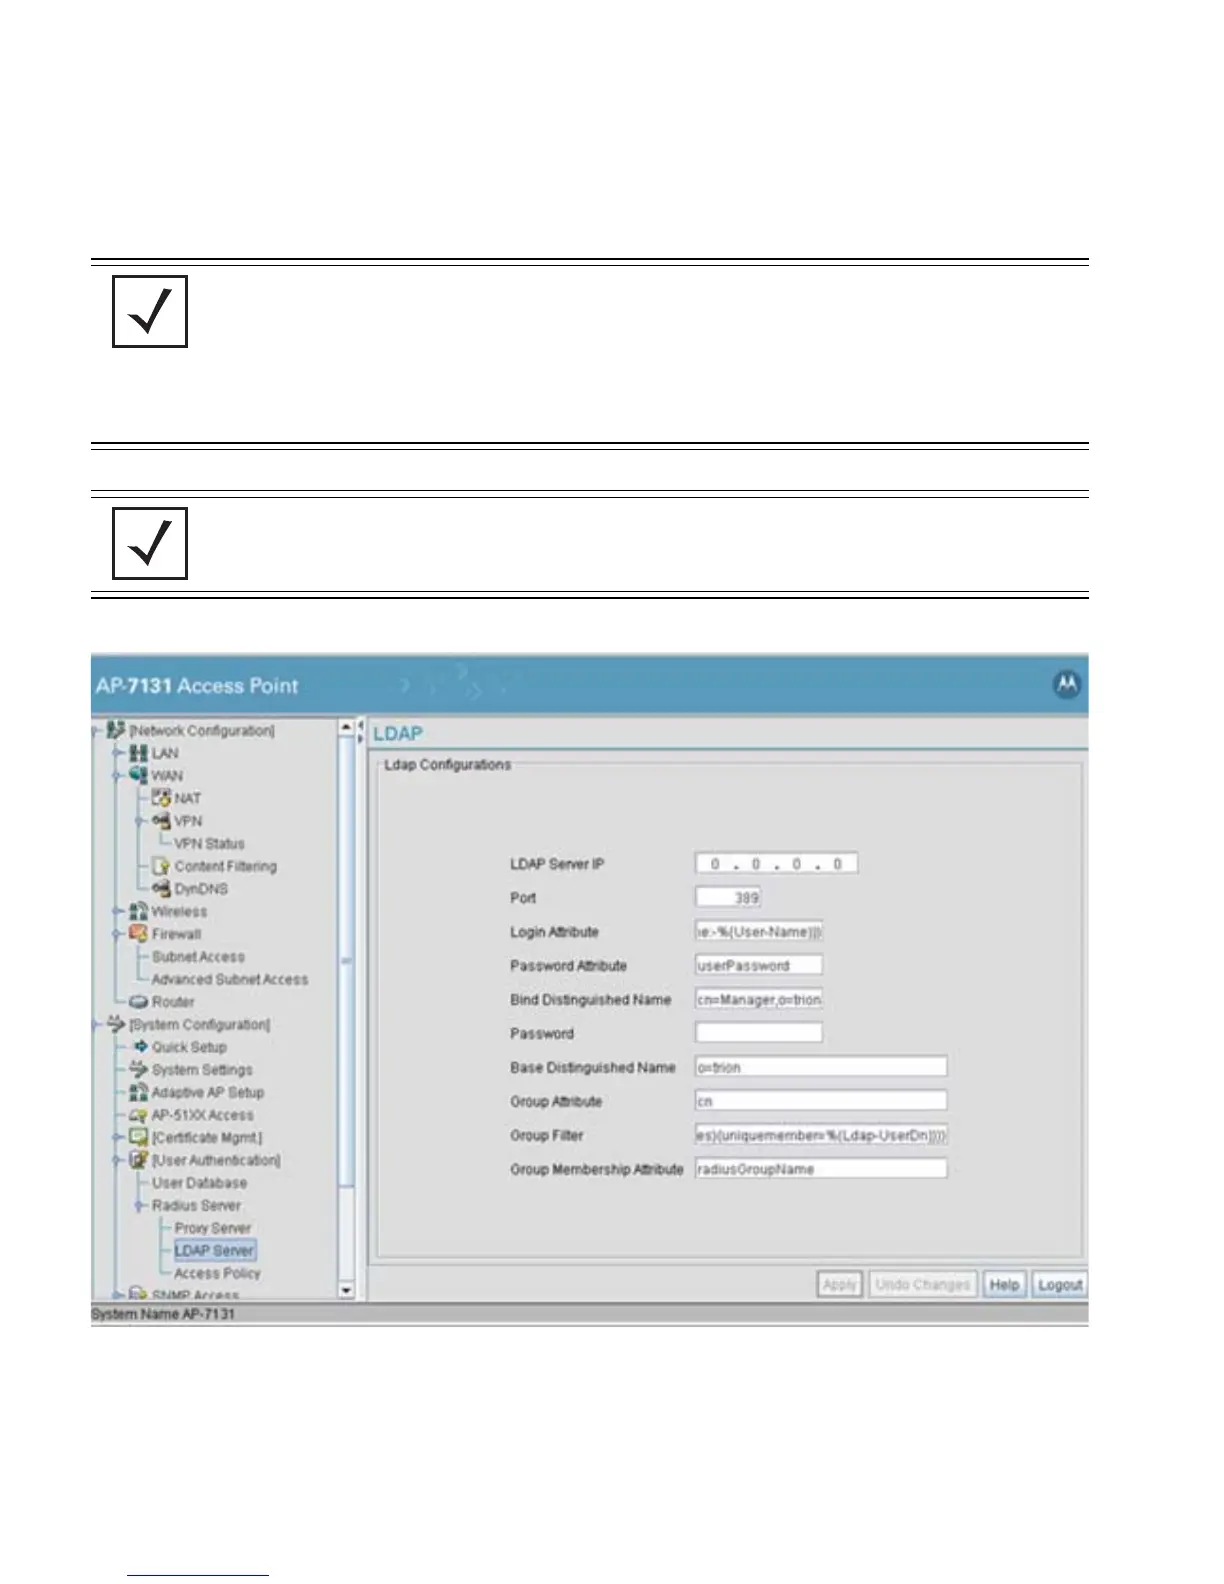
Task: Select Radius Server tree entry
Action: tap(196, 1206)
